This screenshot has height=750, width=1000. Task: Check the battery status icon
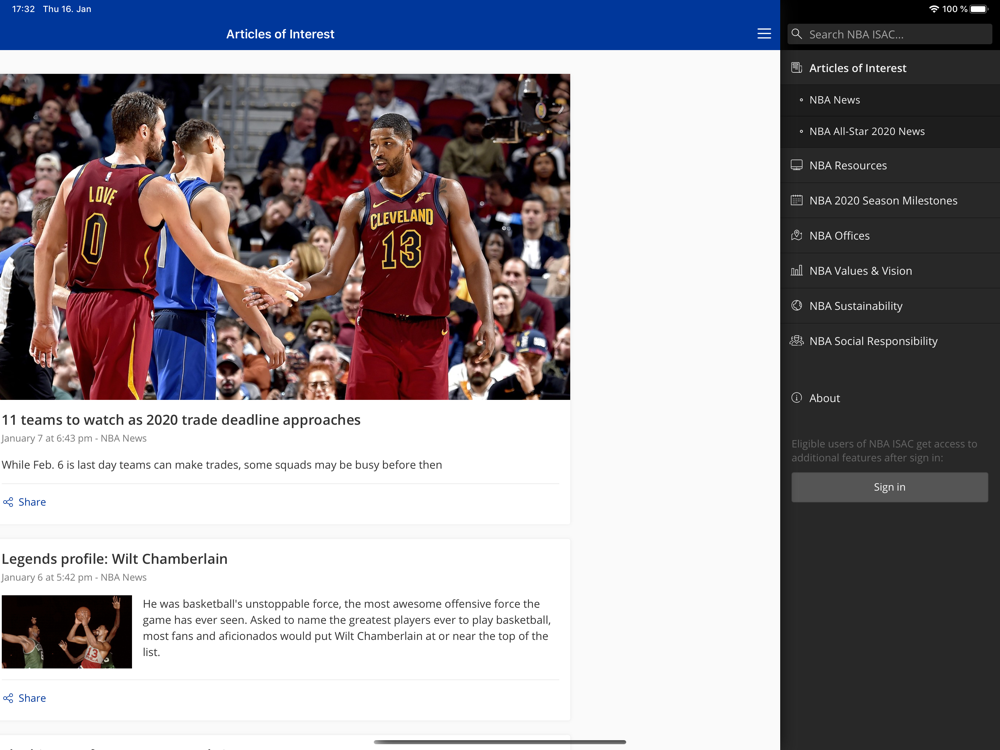979,9
